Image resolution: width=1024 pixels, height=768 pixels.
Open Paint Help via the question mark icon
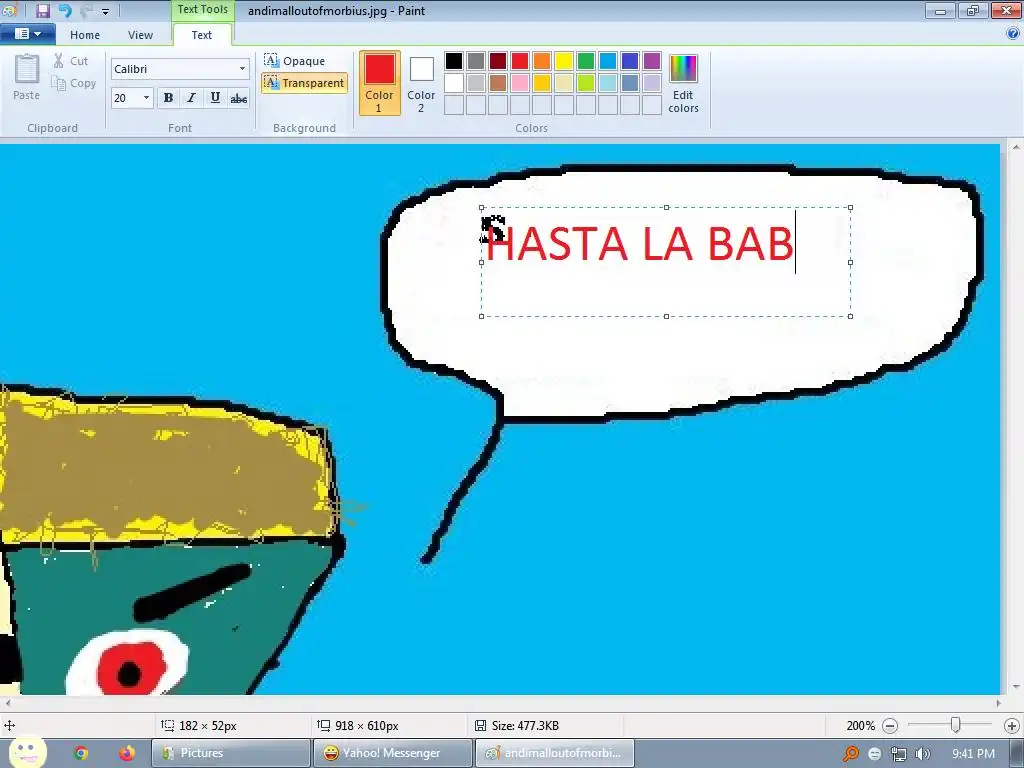1013,34
